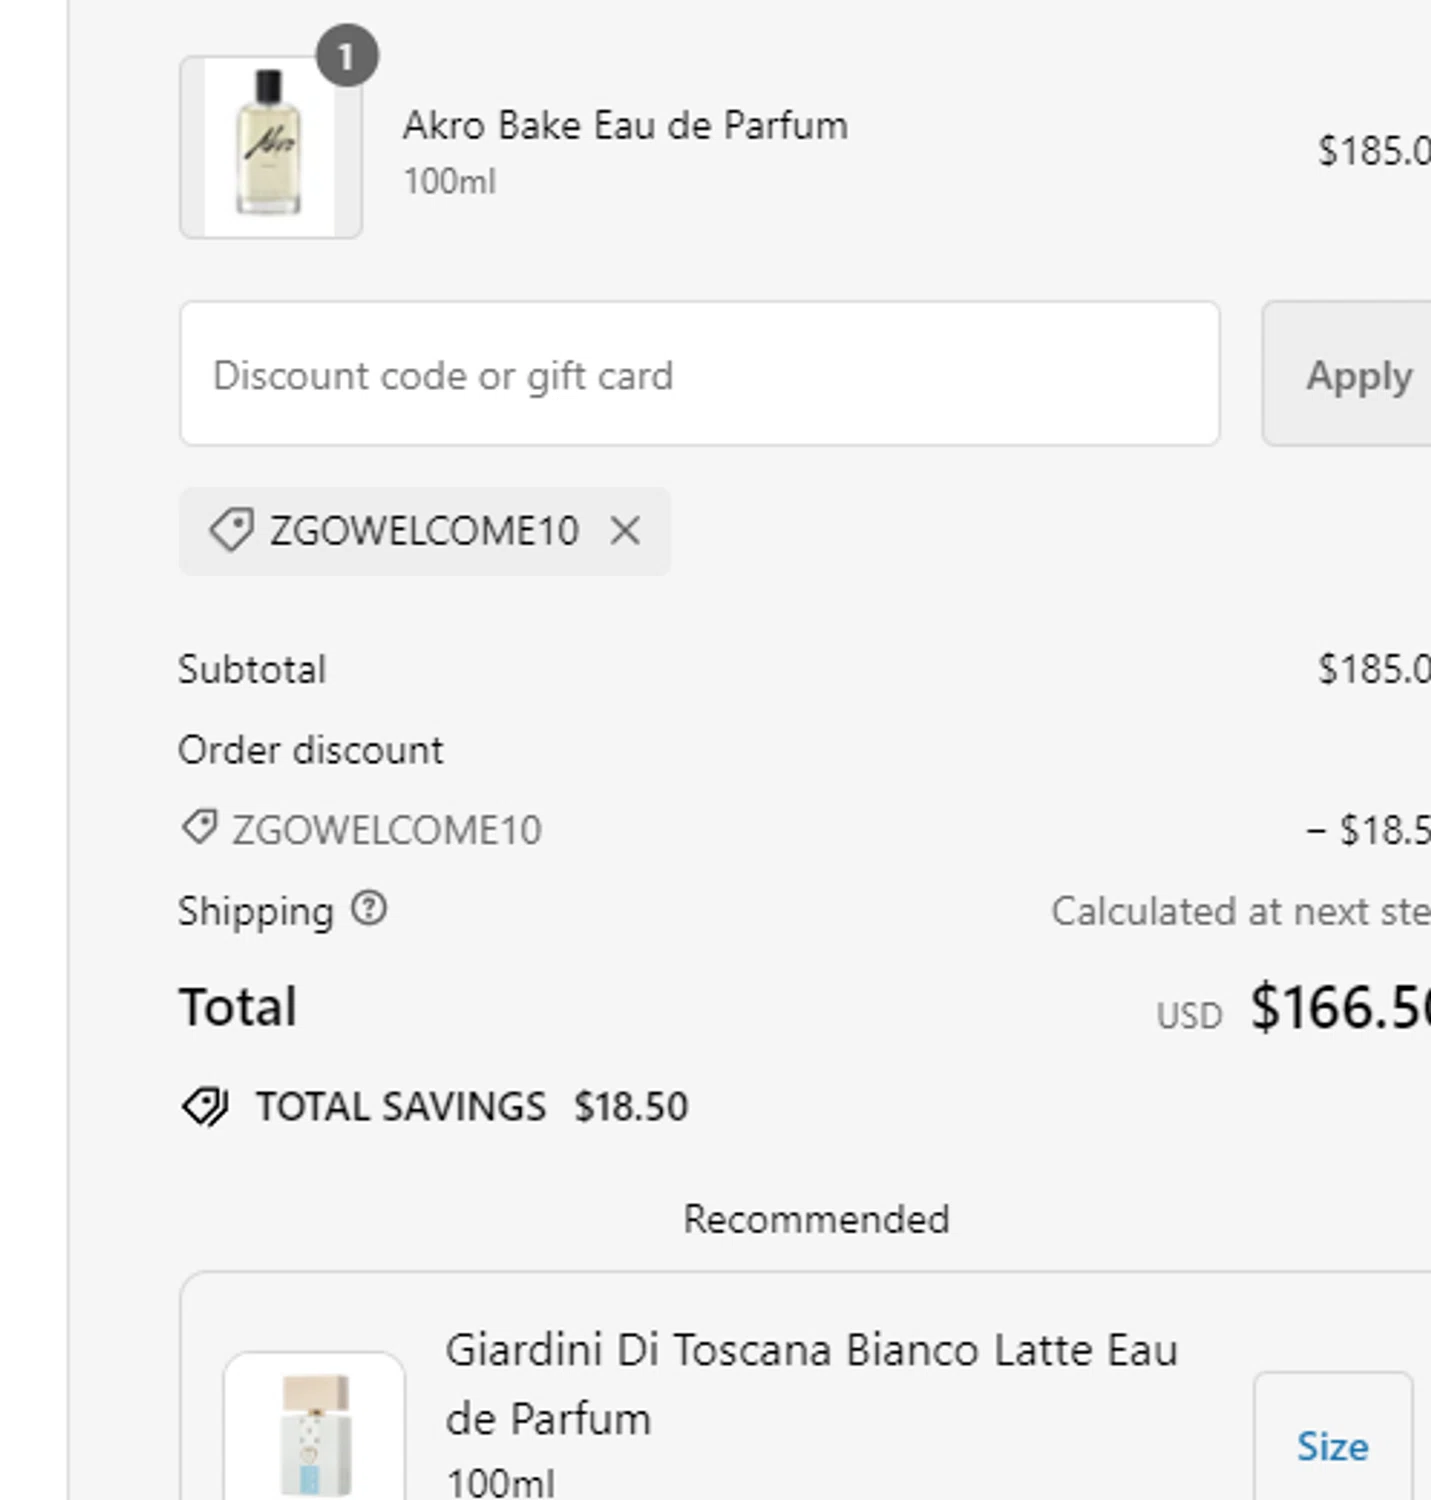
Task: Click the Total Savings double-tag icon
Action: [x=205, y=1107]
